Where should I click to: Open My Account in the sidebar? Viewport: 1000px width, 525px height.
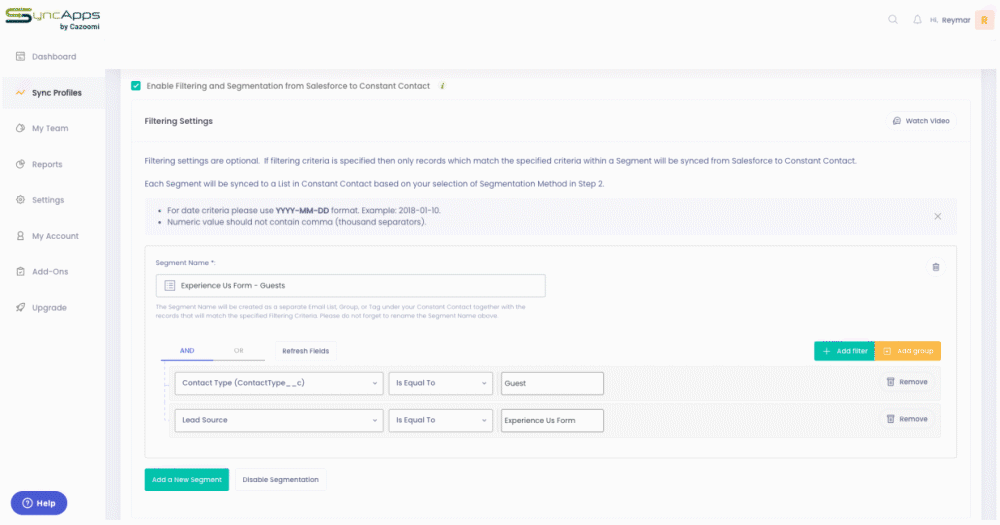pos(55,236)
